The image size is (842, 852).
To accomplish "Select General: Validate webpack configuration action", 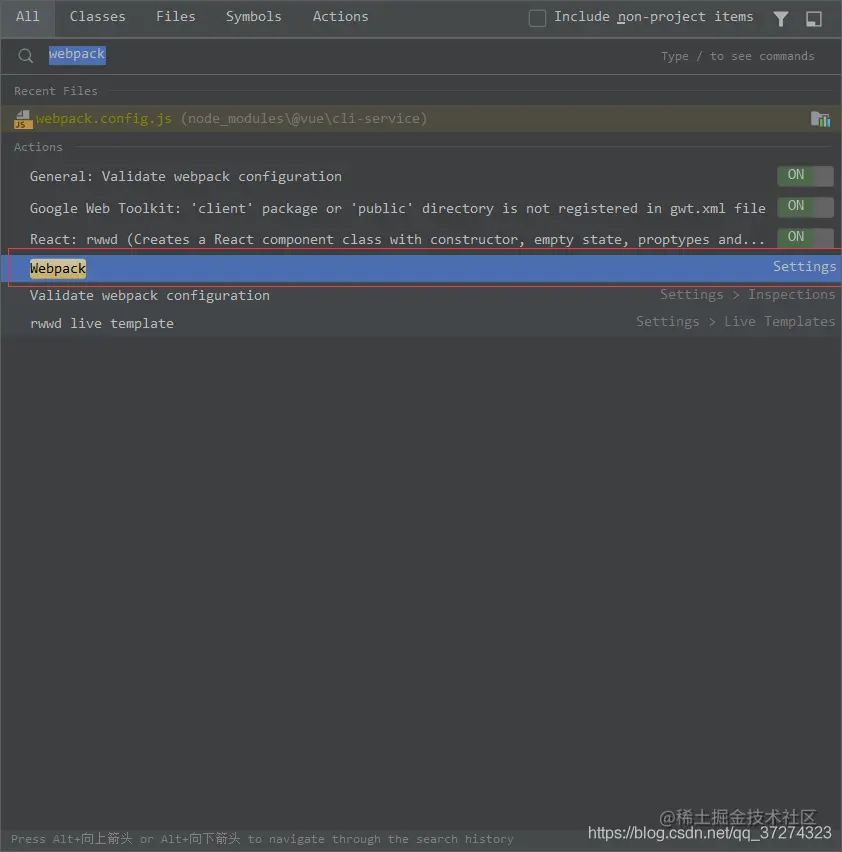I will tap(421, 177).
